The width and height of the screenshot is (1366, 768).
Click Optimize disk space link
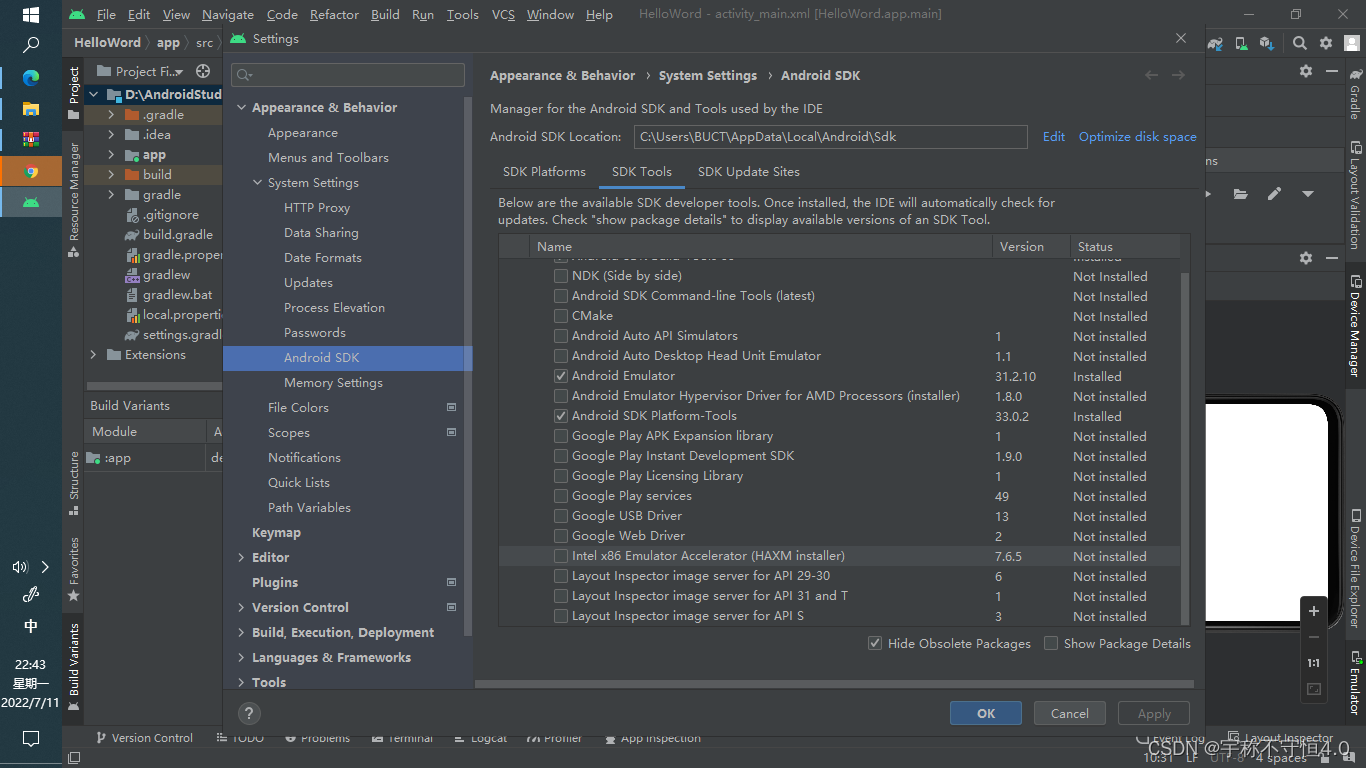[x=1137, y=137]
